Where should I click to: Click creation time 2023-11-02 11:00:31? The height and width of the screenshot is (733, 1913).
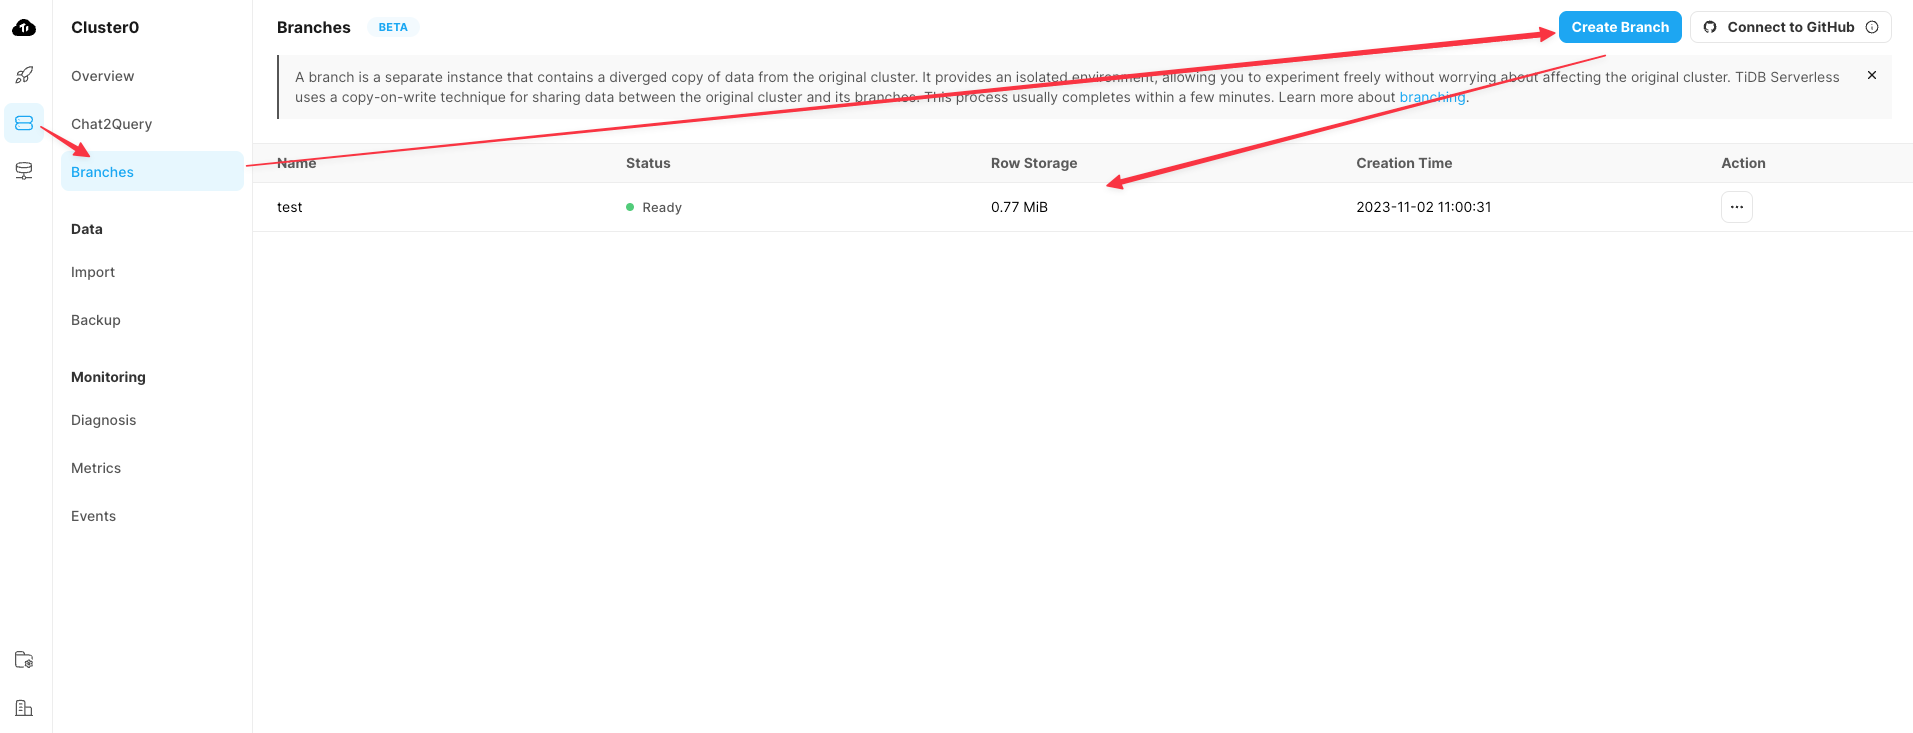point(1423,207)
